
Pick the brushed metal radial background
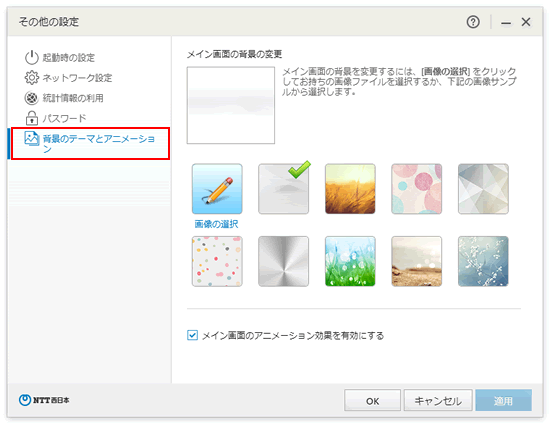[x=284, y=261]
